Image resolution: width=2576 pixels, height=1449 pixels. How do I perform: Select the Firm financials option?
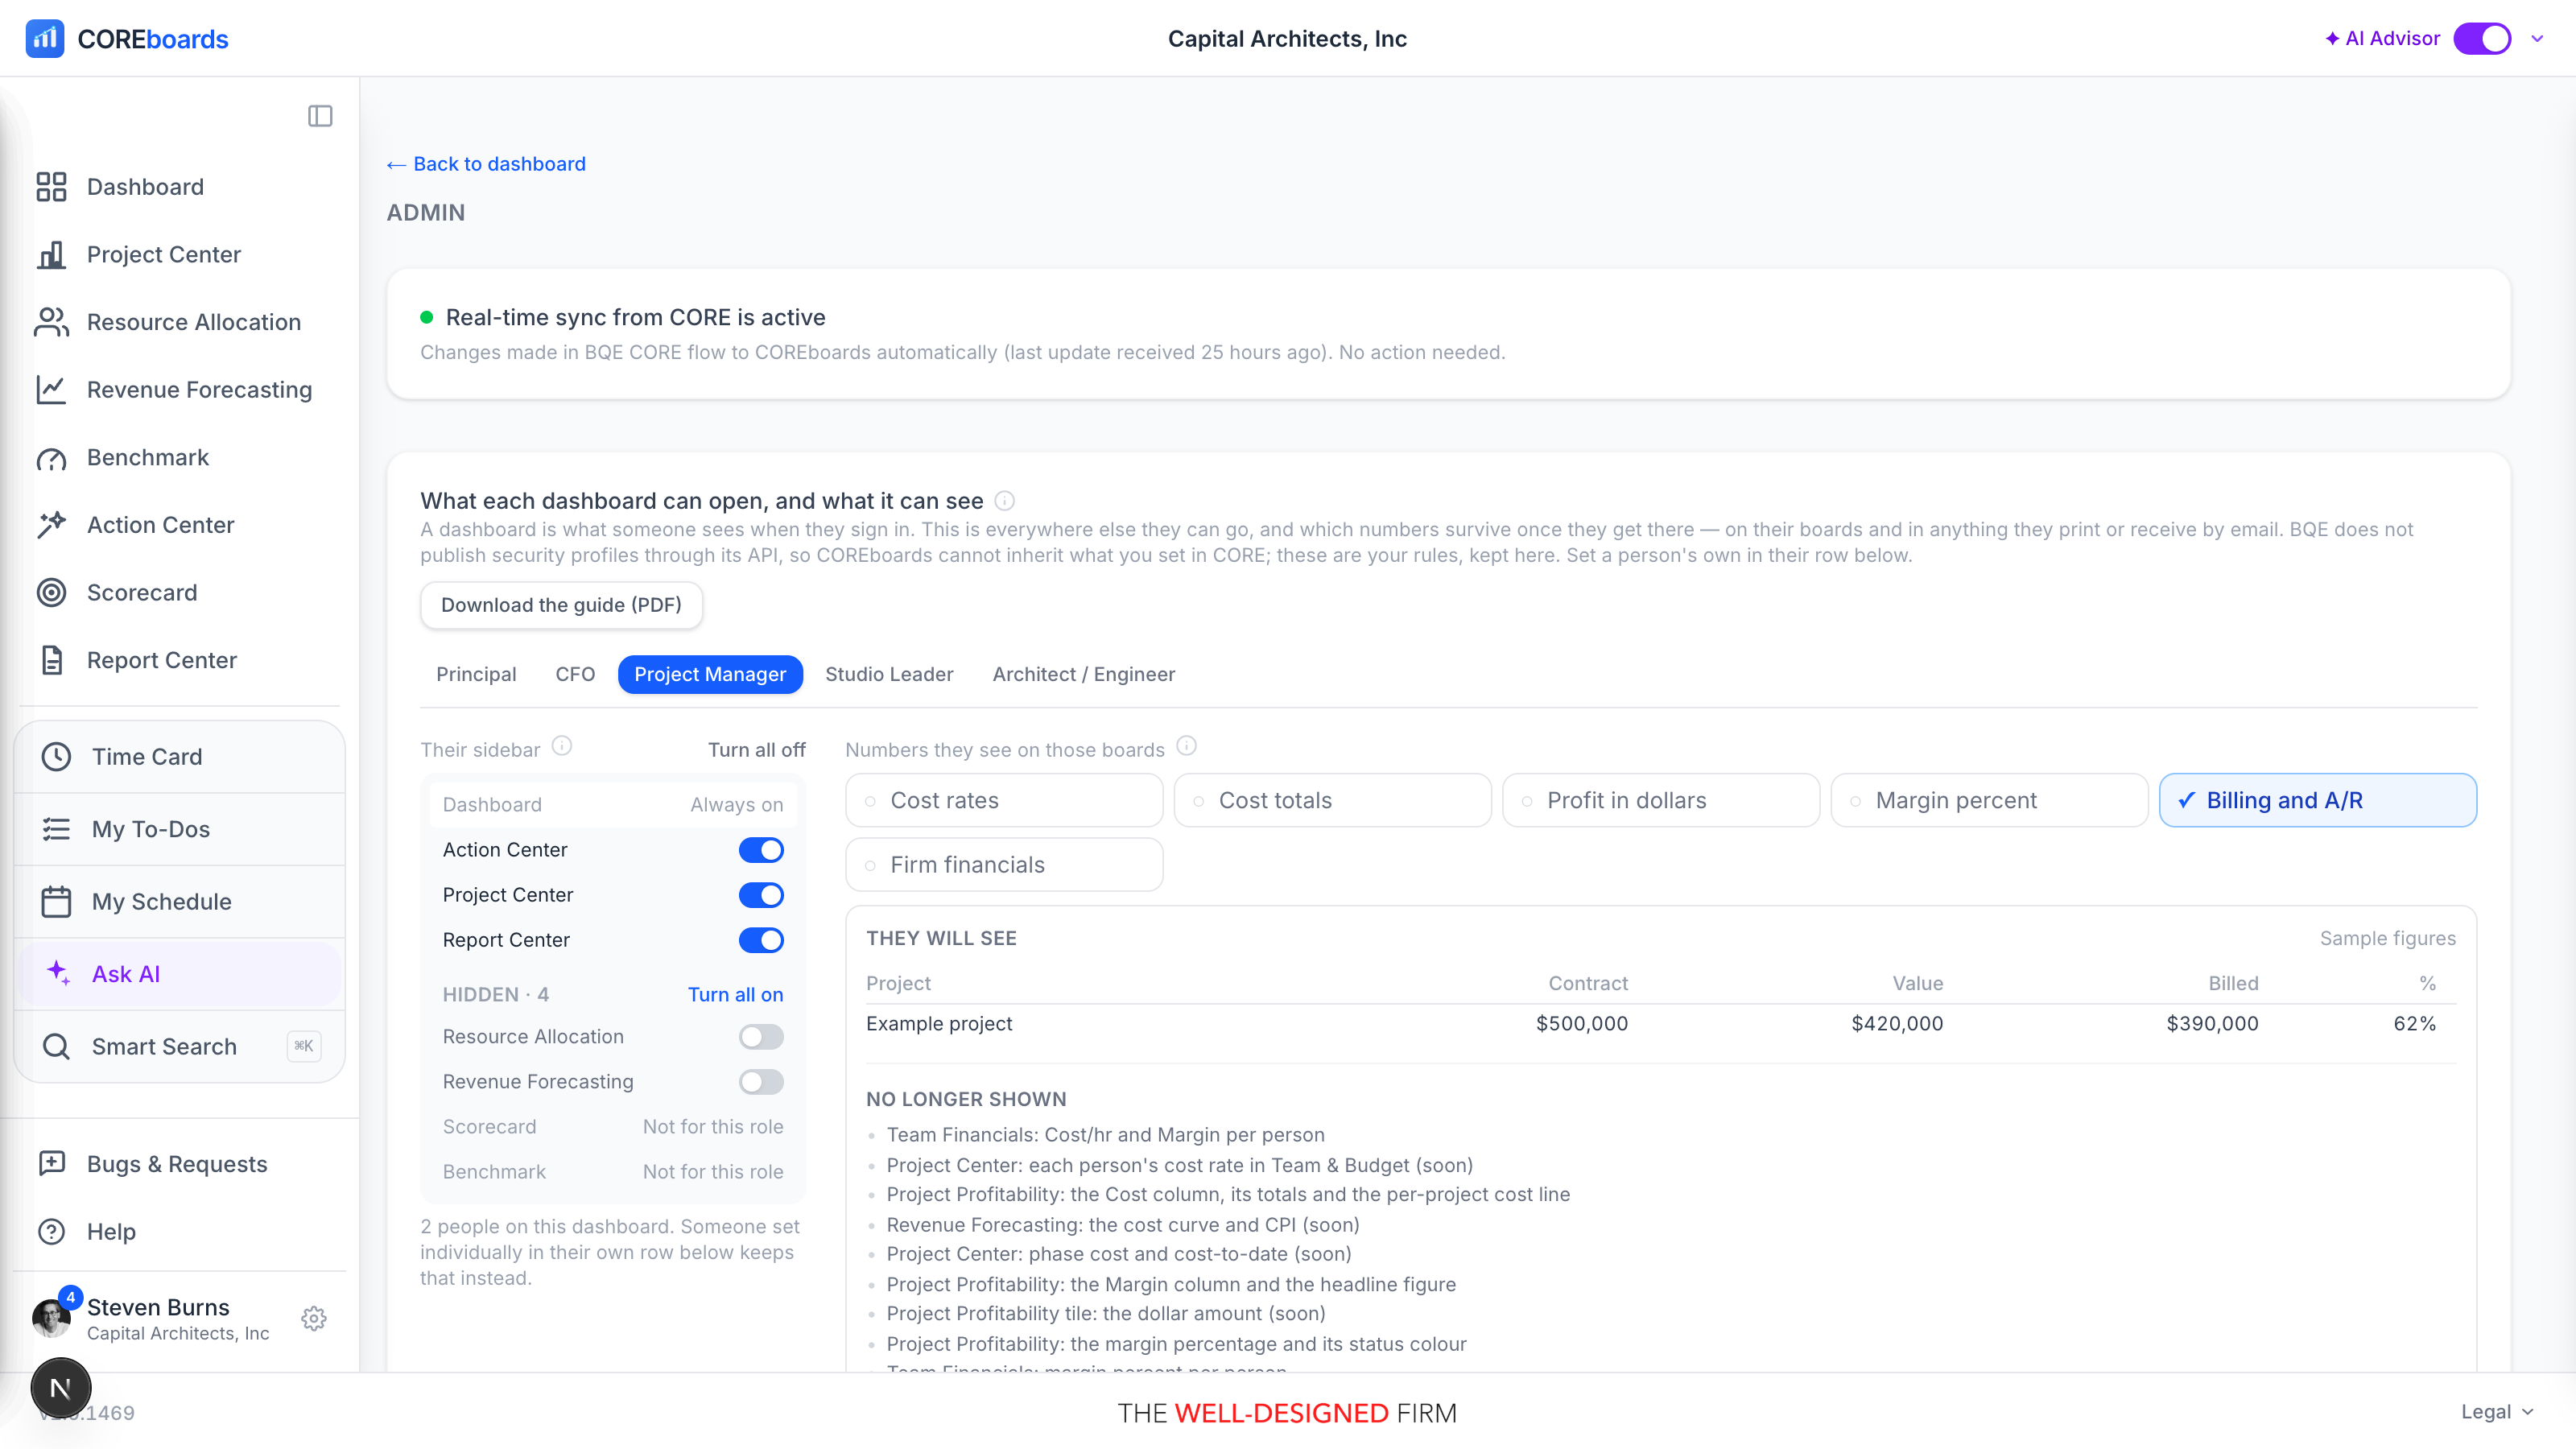coord(1004,865)
